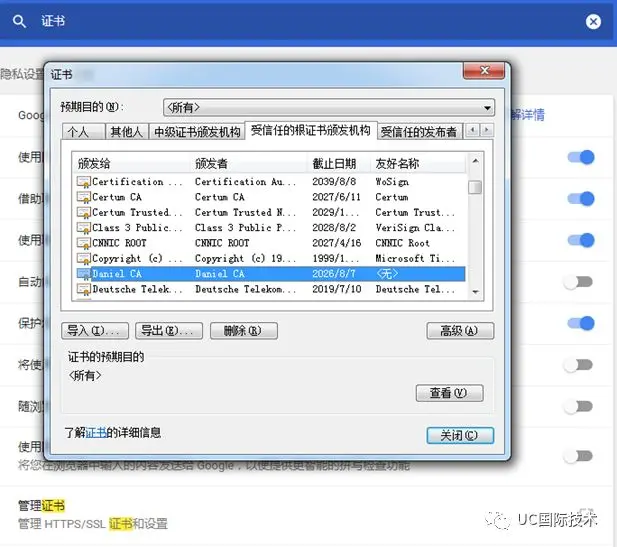Image resolution: width=617 pixels, height=547 pixels.
Task: Click the 证书 search input field
Action: [x=307, y=21]
